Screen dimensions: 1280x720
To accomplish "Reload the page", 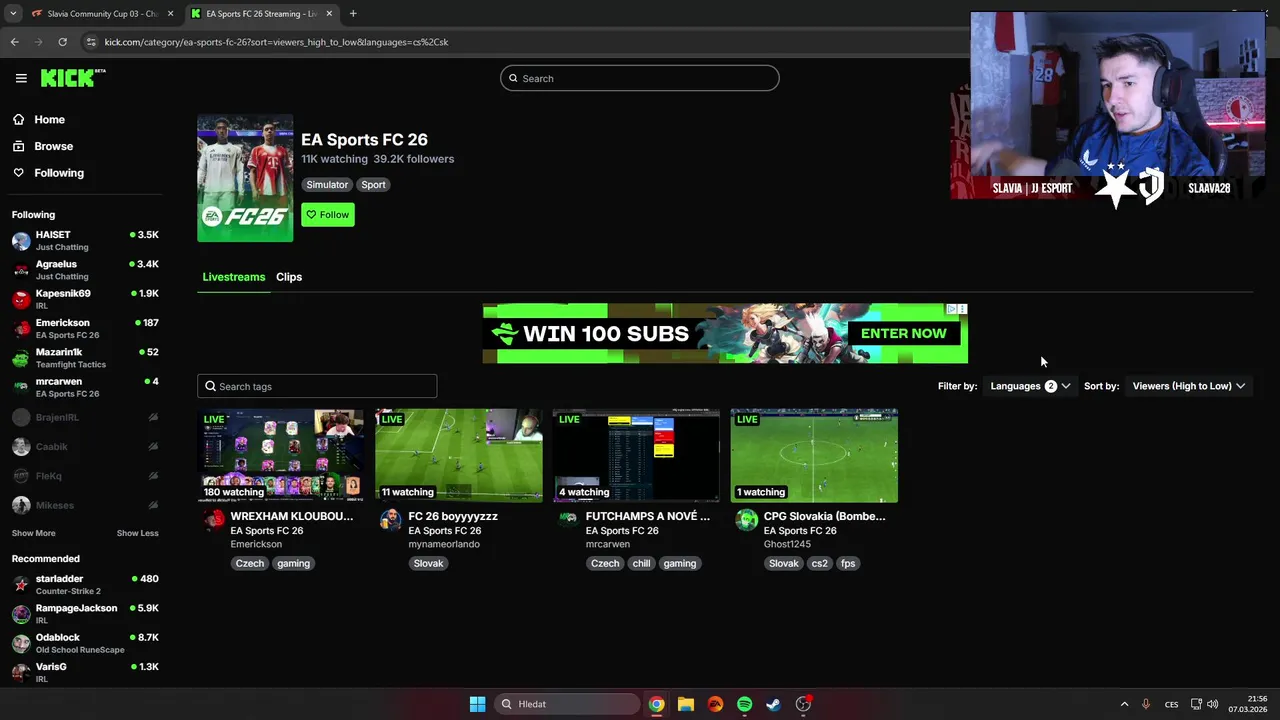I will point(62,42).
